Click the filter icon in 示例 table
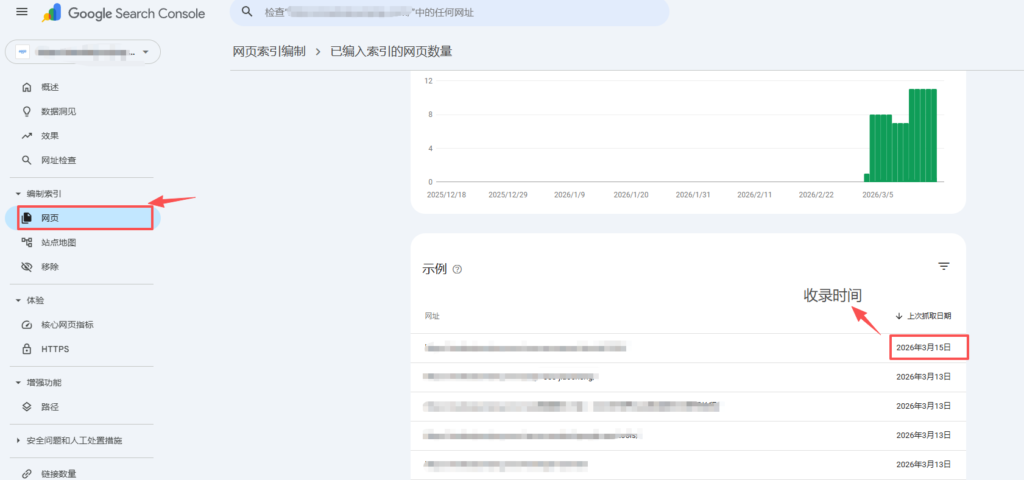 click(943, 266)
